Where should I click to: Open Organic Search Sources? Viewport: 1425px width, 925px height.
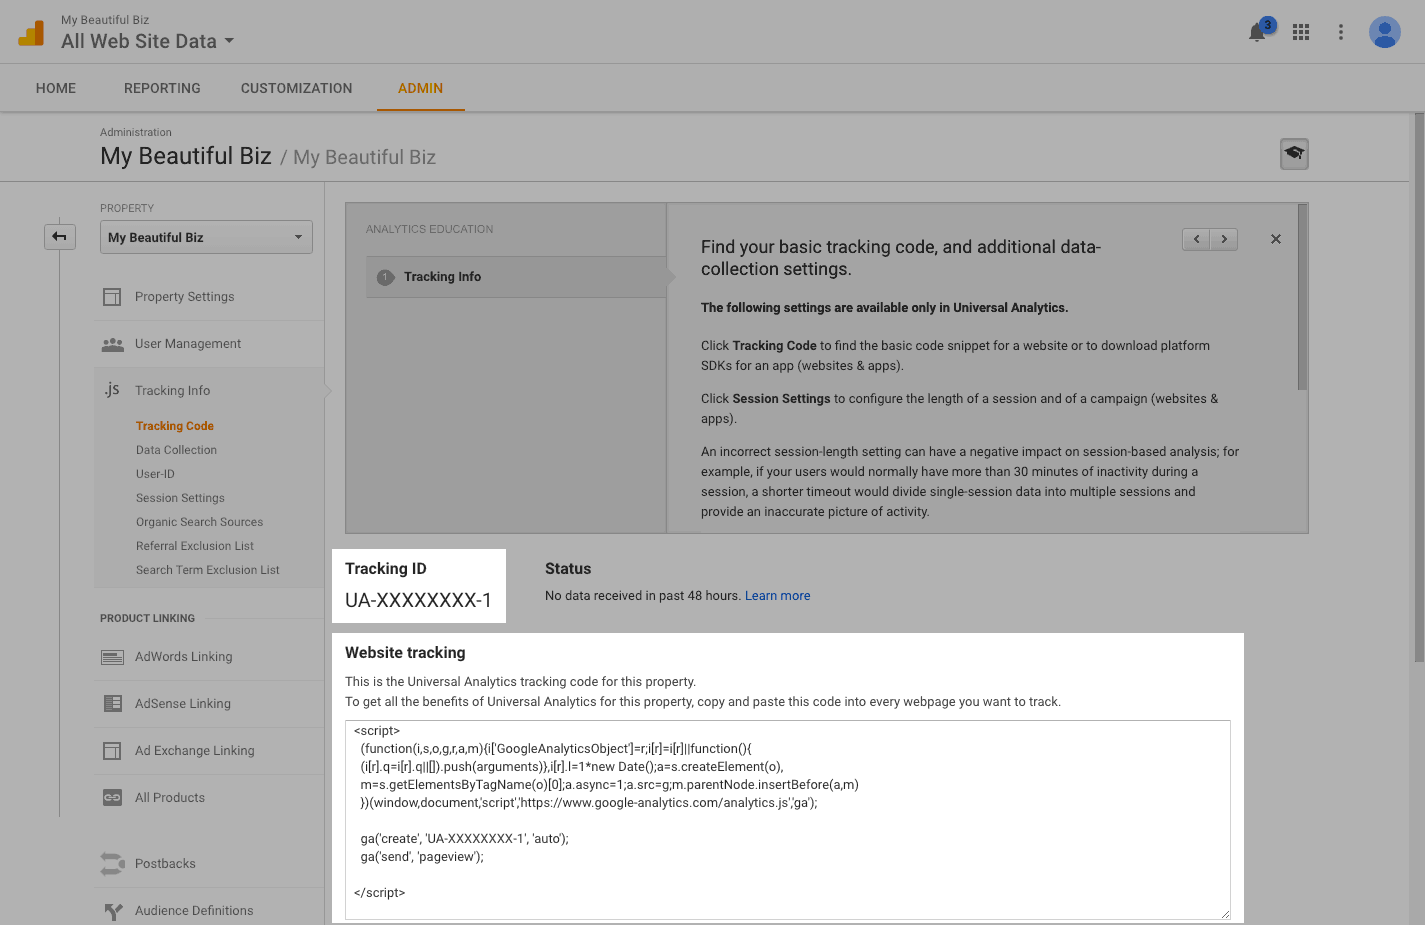point(200,522)
